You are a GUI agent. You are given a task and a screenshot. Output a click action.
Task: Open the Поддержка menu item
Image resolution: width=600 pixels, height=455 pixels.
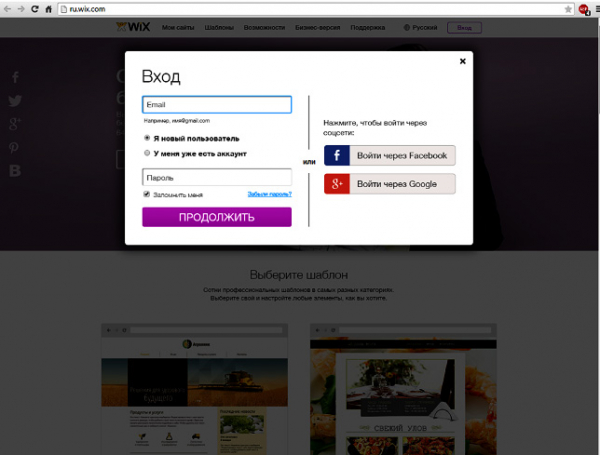(x=368, y=28)
